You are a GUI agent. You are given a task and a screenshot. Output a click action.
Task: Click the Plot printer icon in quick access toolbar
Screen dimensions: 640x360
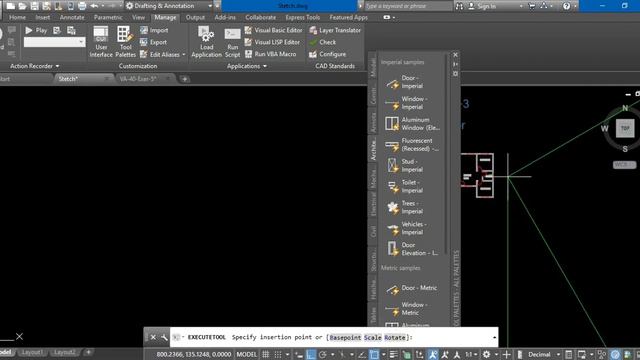click(x=82, y=6)
